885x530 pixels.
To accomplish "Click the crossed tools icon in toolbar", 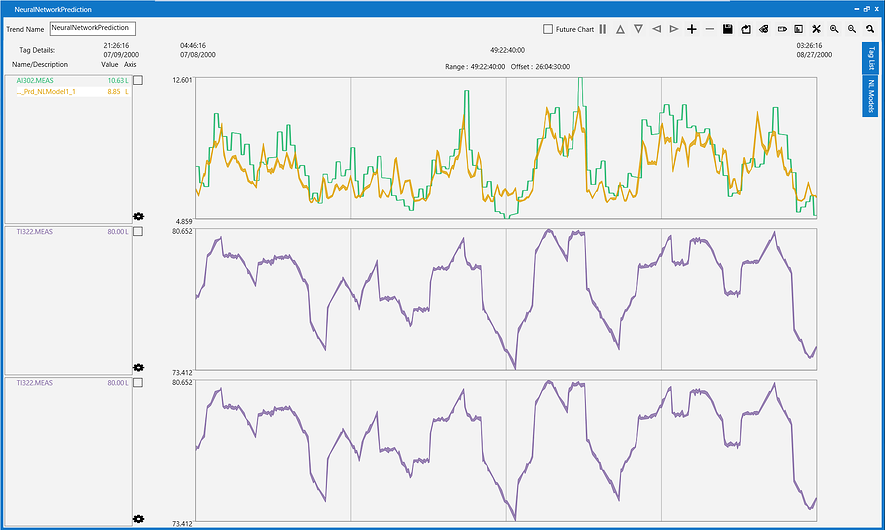I will click(x=816, y=29).
